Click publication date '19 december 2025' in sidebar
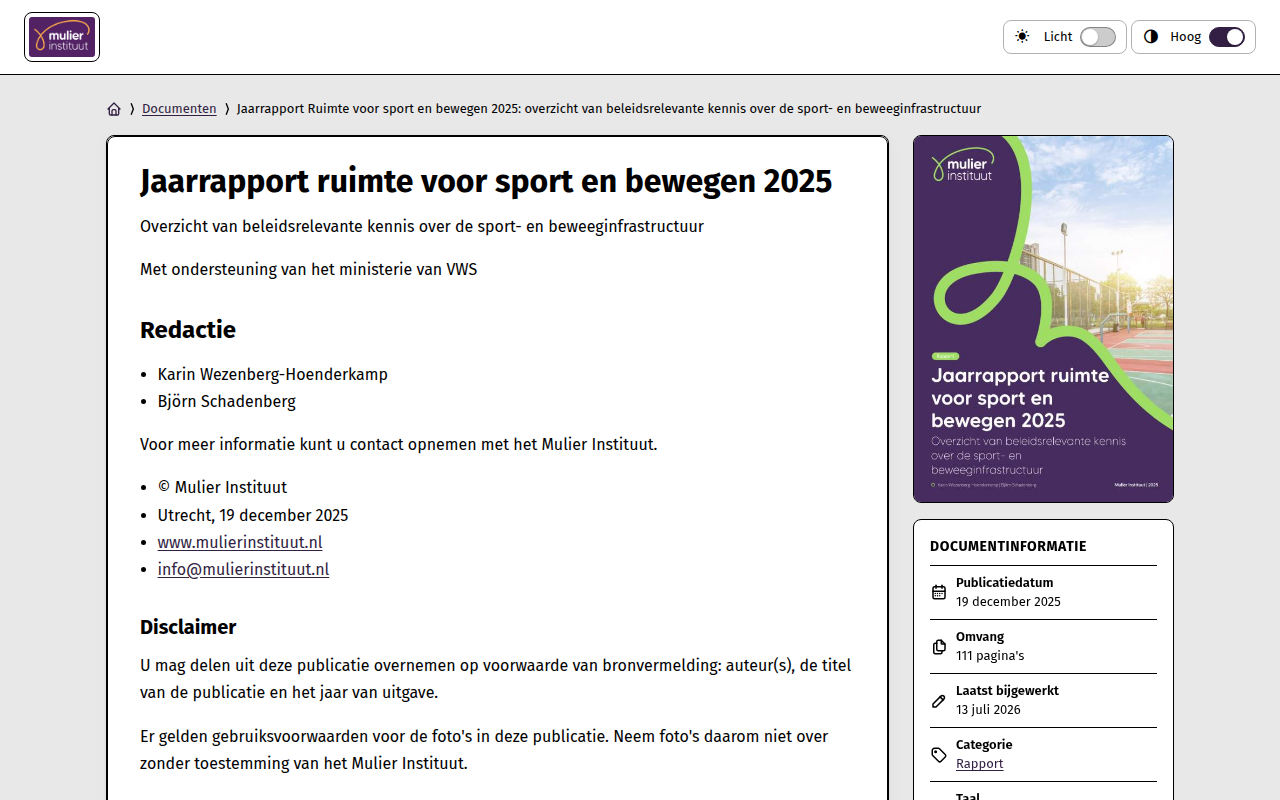The height and width of the screenshot is (800, 1280). (1008, 602)
